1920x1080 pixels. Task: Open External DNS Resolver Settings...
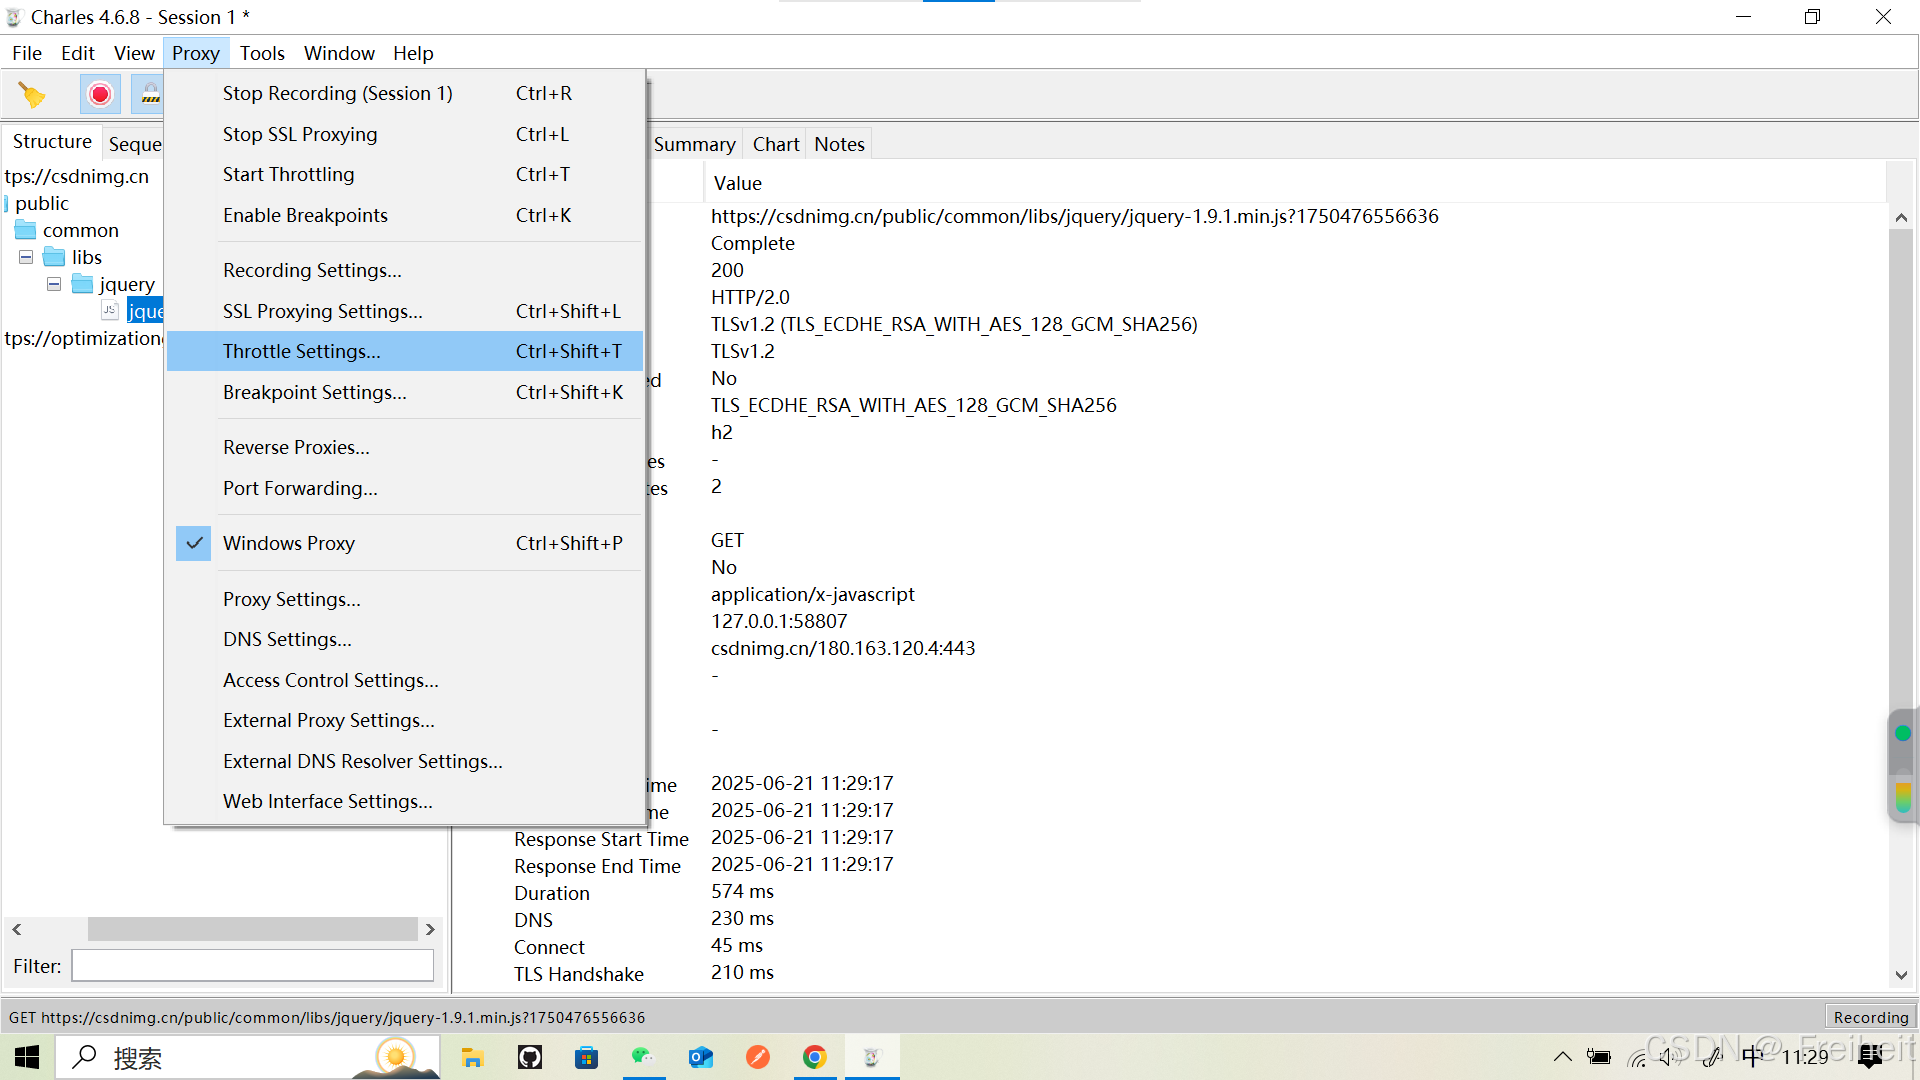[x=404, y=761]
